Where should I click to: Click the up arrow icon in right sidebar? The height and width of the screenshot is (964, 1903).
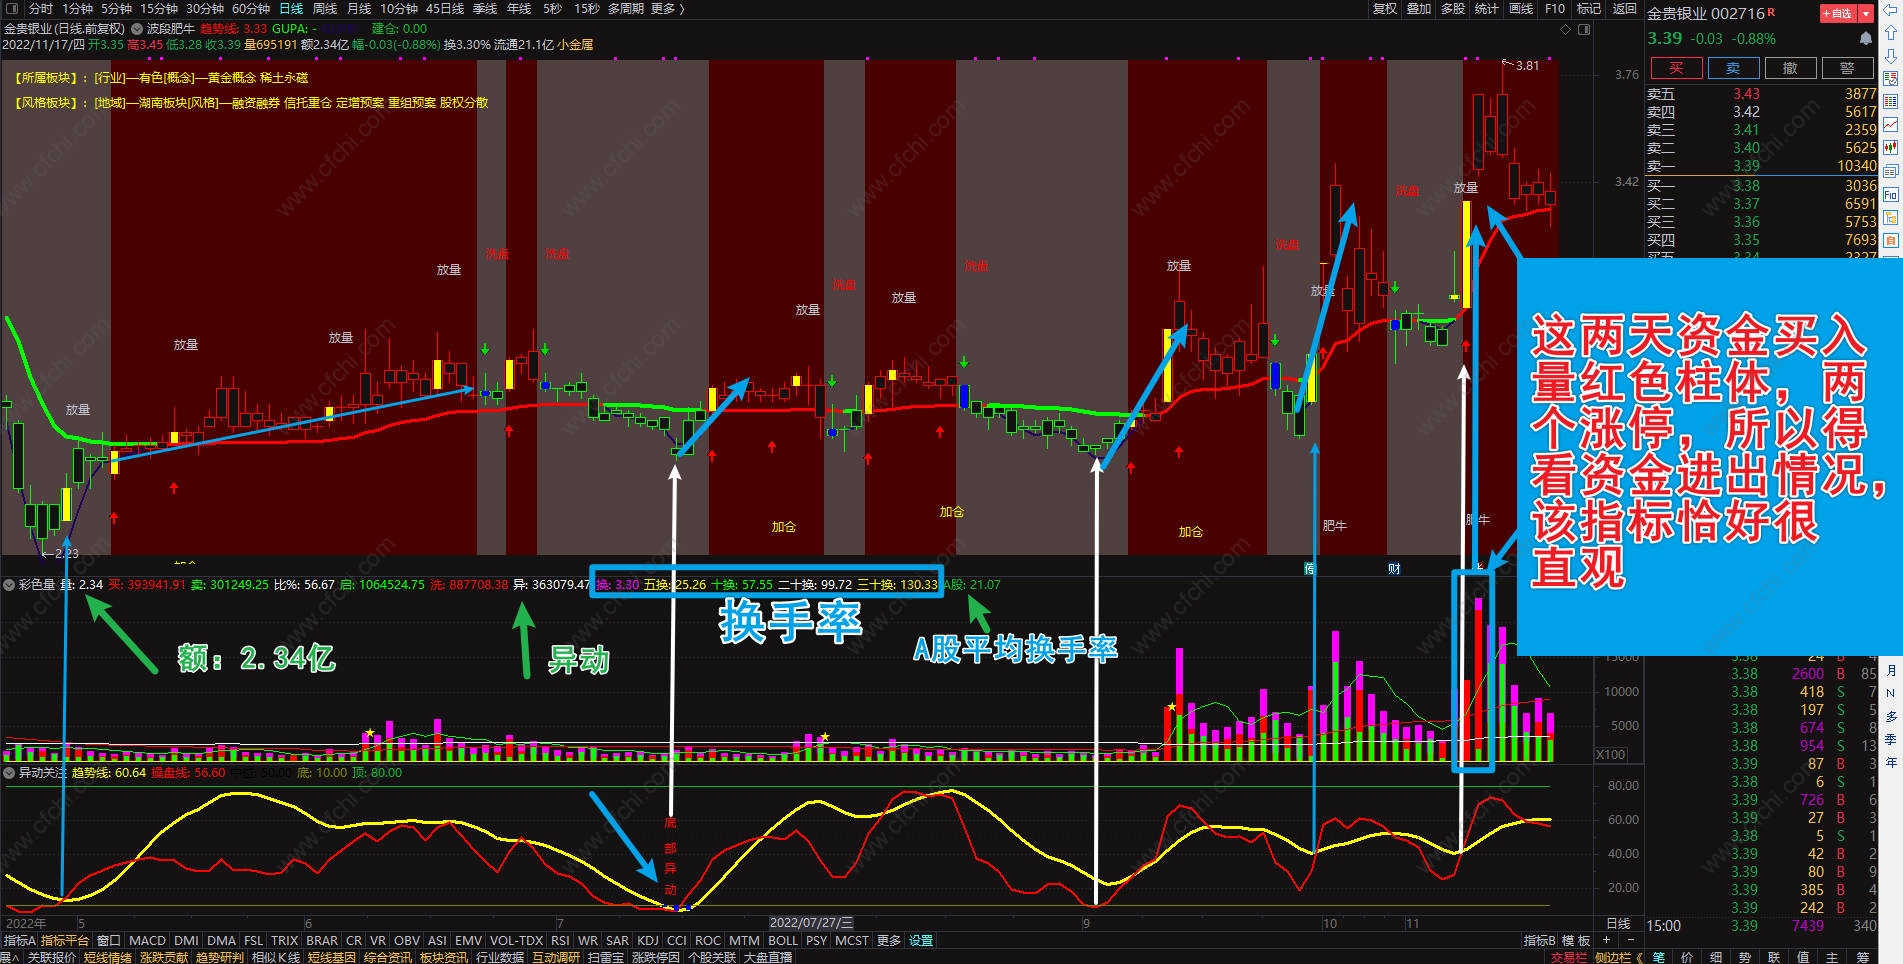pos(1890,34)
